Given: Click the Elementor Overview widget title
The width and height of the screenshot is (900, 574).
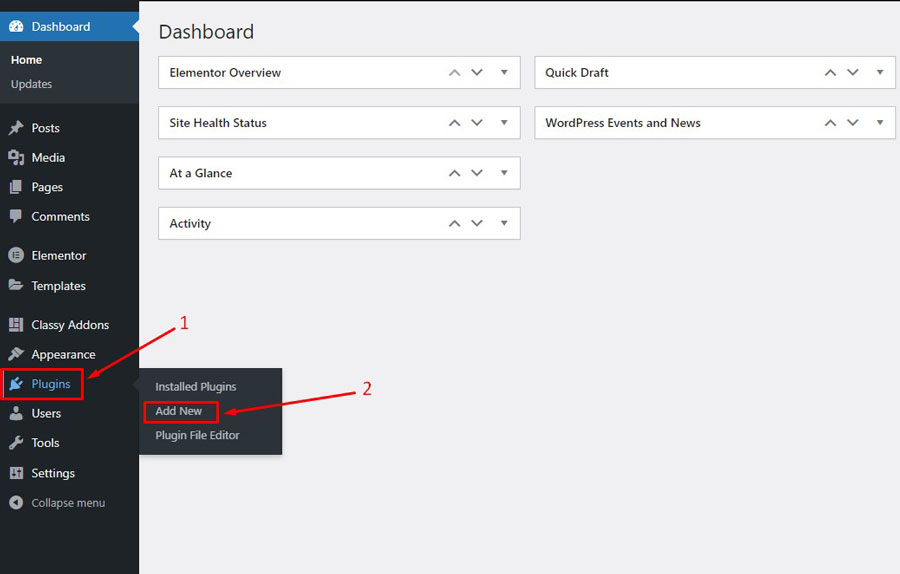Looking at the screenshot, I should pyautogui.click(x=225, y=73).
